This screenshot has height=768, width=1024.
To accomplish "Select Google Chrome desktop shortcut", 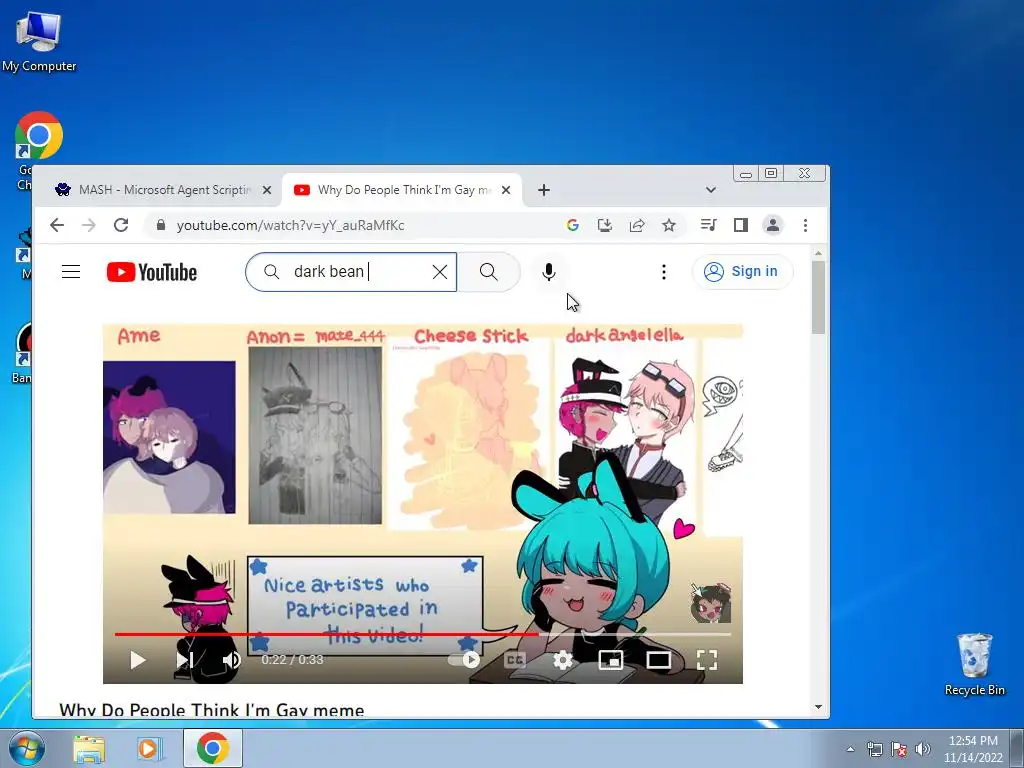I will point(39,135).
